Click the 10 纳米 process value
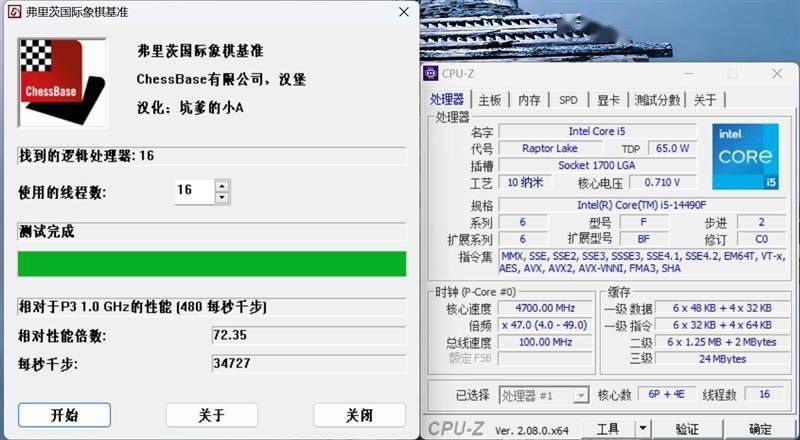 (x=525, y=182)
